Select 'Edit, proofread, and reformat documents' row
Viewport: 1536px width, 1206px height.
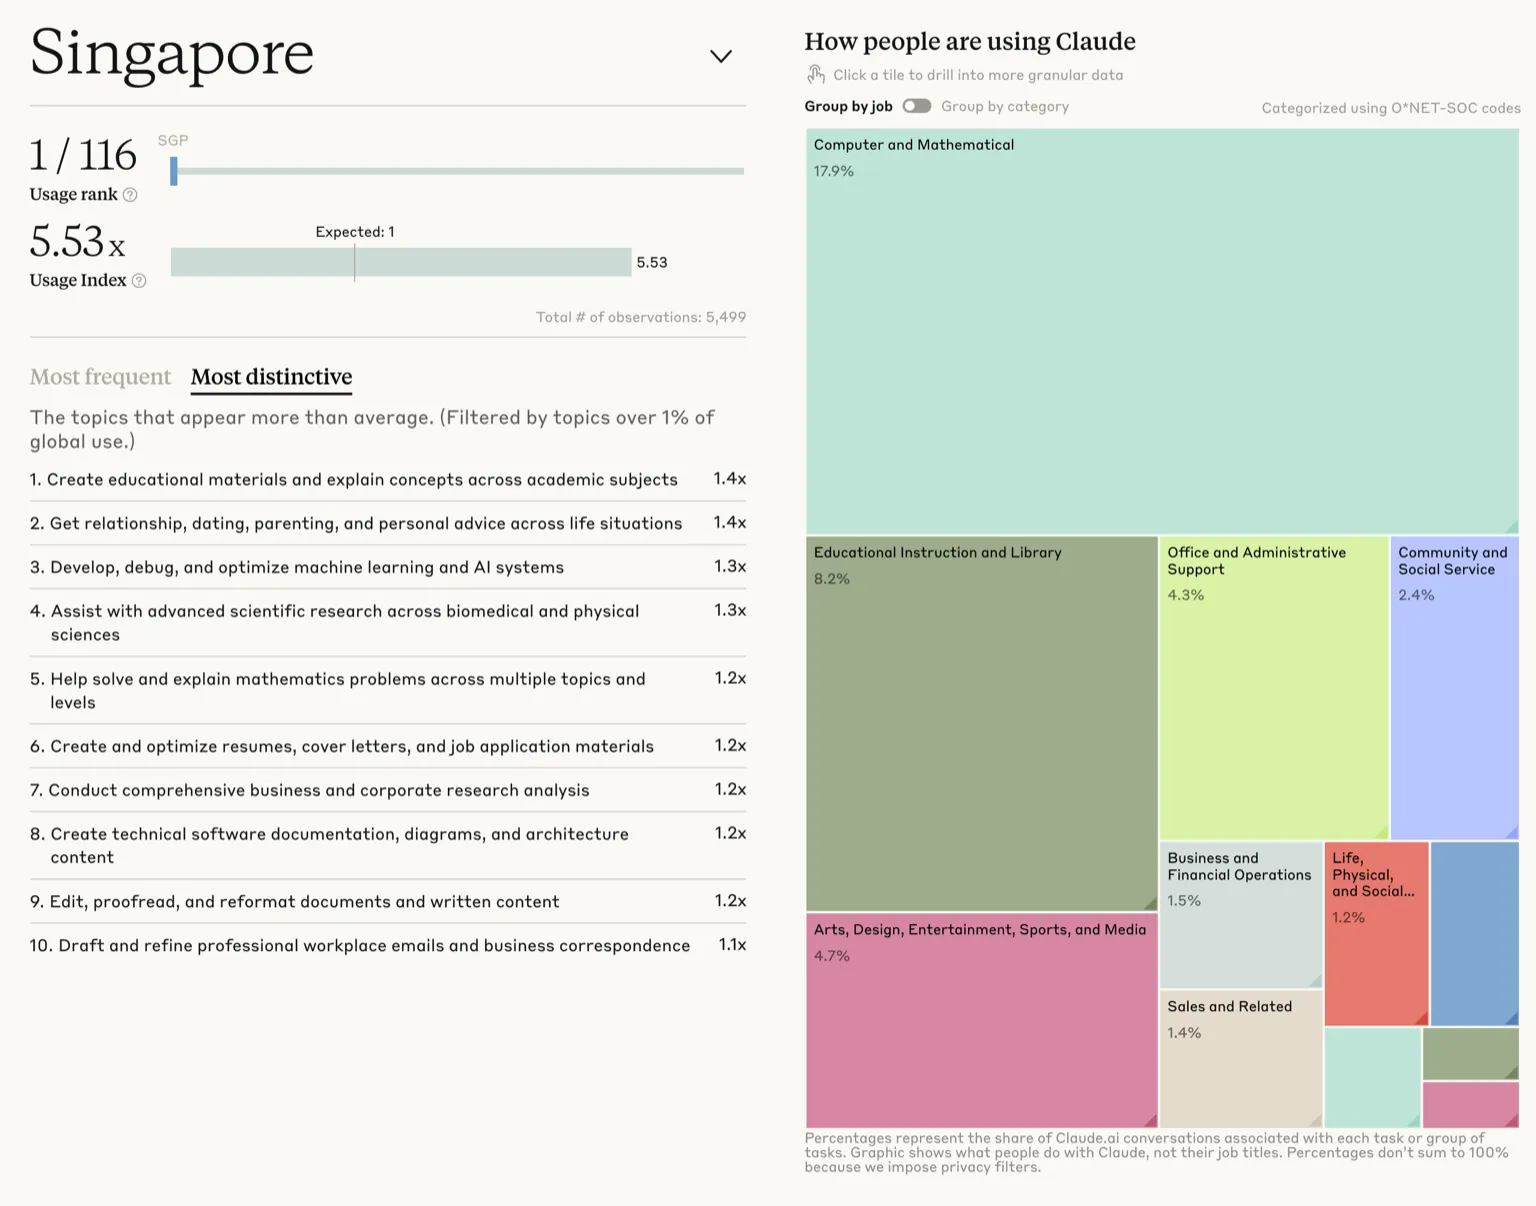(x=388, y=902)
